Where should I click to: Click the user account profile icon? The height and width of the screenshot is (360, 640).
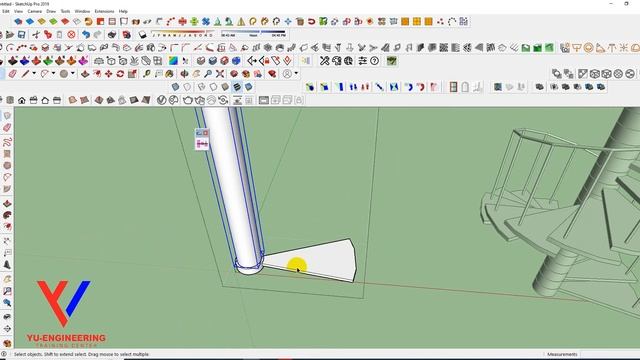point(287,74)
